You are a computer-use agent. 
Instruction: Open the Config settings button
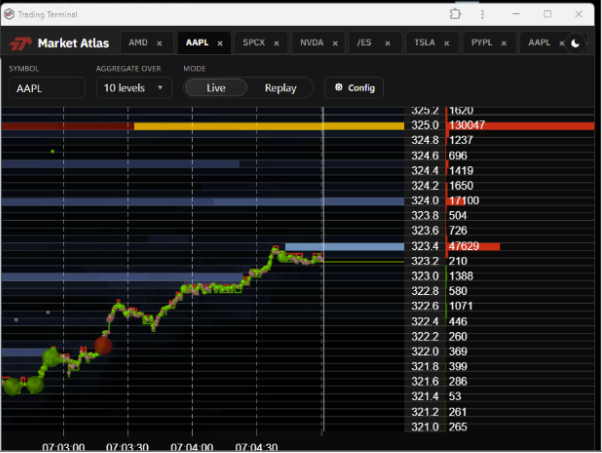pyautogui.click(x=354, y=88)
